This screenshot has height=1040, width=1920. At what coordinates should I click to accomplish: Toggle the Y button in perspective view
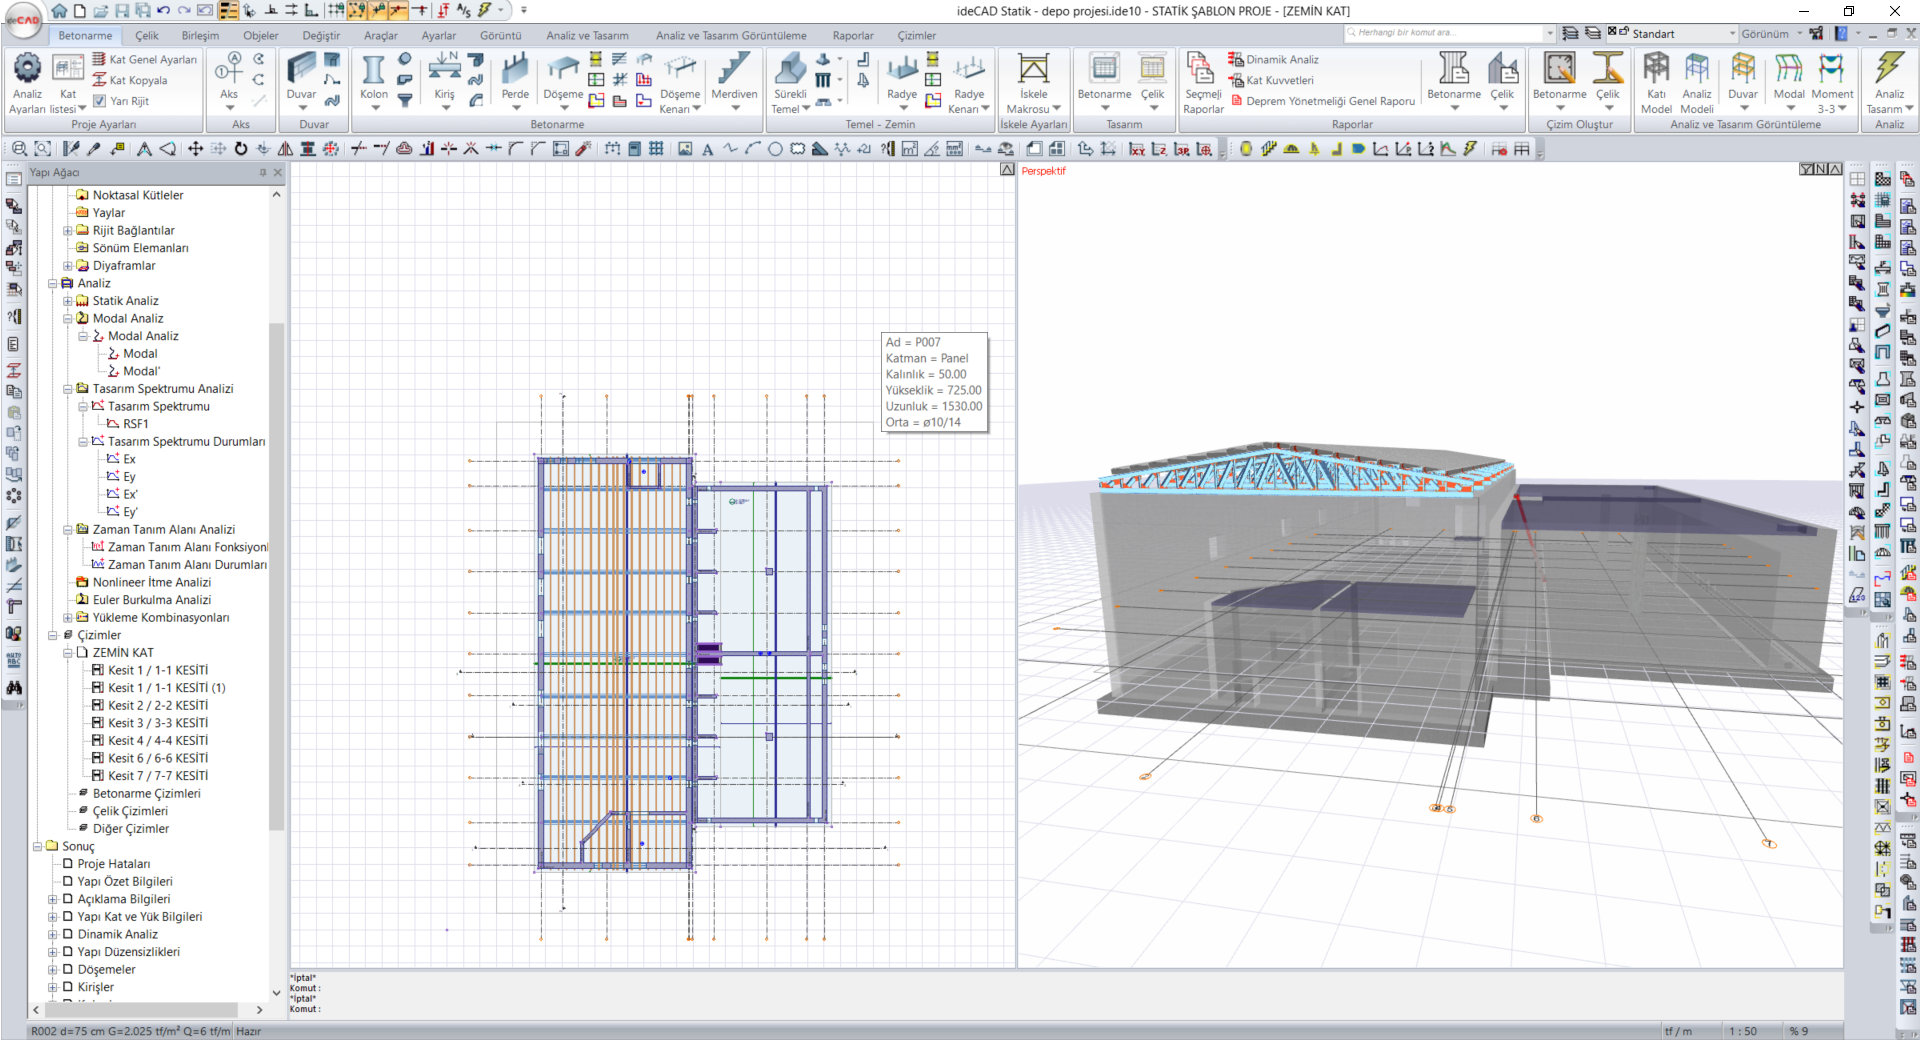click(x=1806, y=169)
